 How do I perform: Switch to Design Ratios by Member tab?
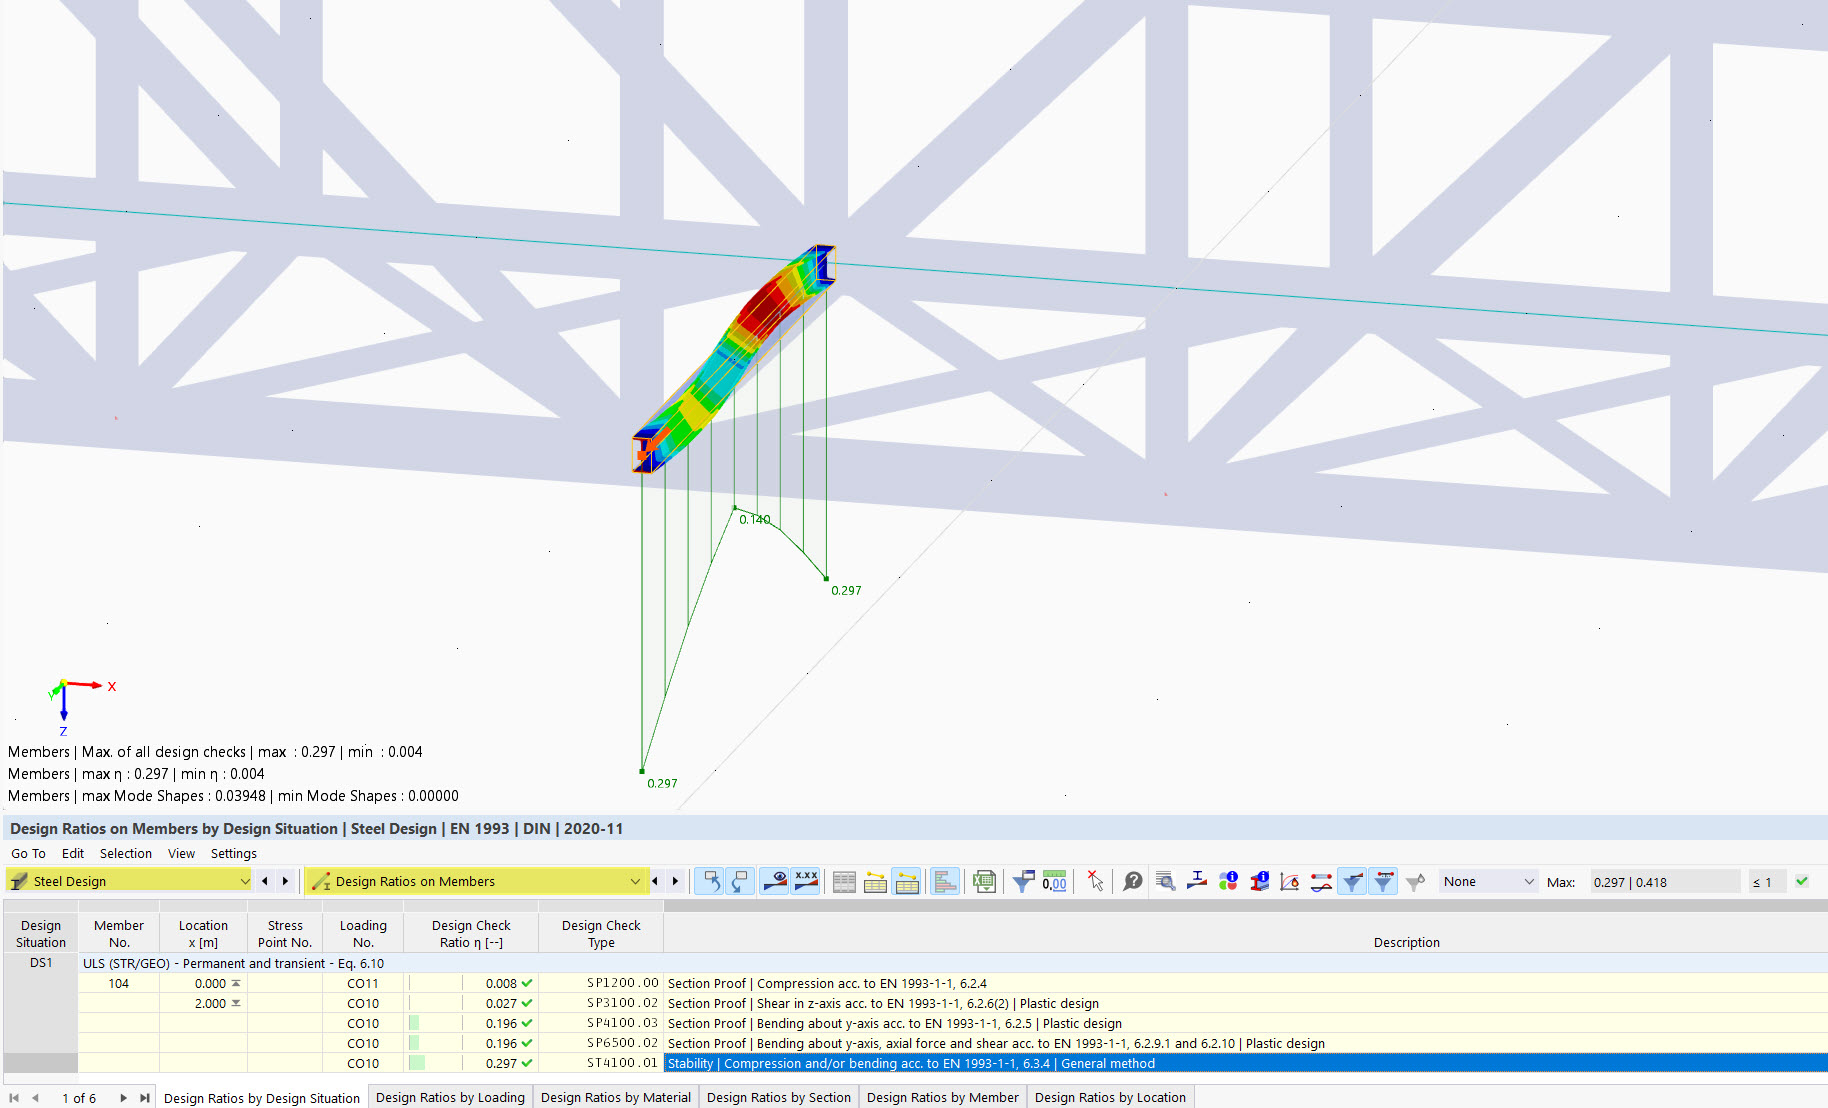[x=941, y=1097]
